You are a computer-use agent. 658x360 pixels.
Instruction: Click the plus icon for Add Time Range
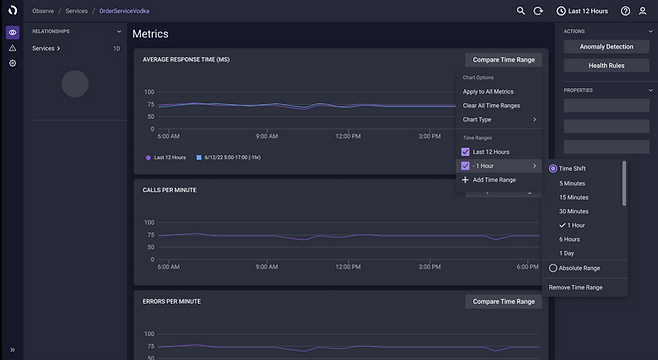click(465, 180)
